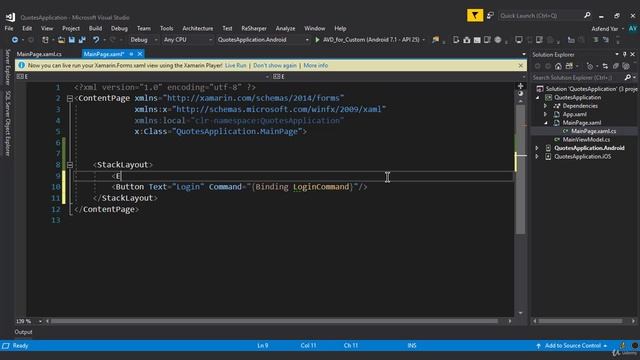
Task: Switch to the MainPage.xaml.cs tab
Action: [39, 54]
